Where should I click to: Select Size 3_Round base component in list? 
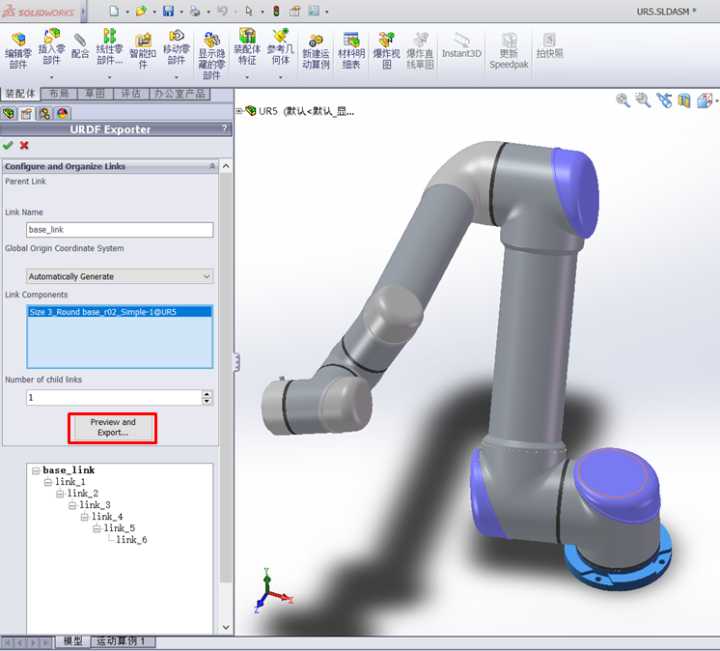pos(119,312)
